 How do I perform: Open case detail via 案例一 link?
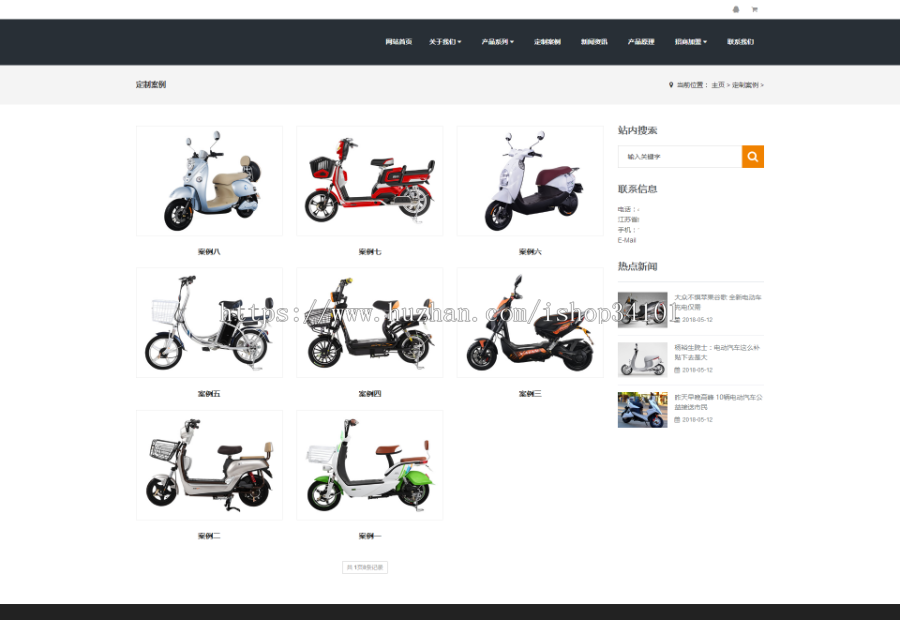point(369,535)
